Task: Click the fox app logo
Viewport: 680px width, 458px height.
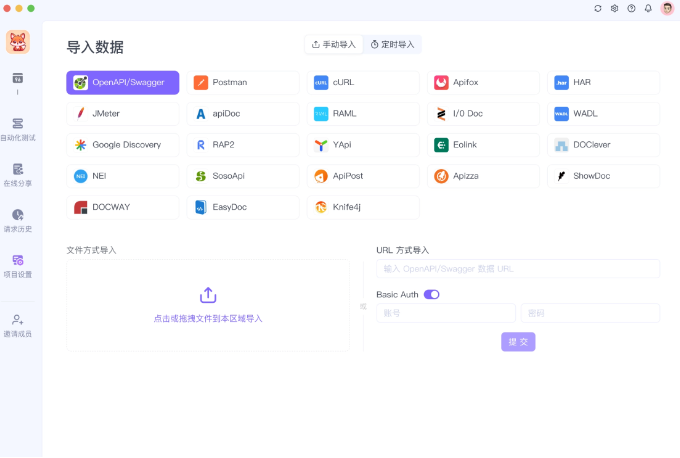Action: 18,42
